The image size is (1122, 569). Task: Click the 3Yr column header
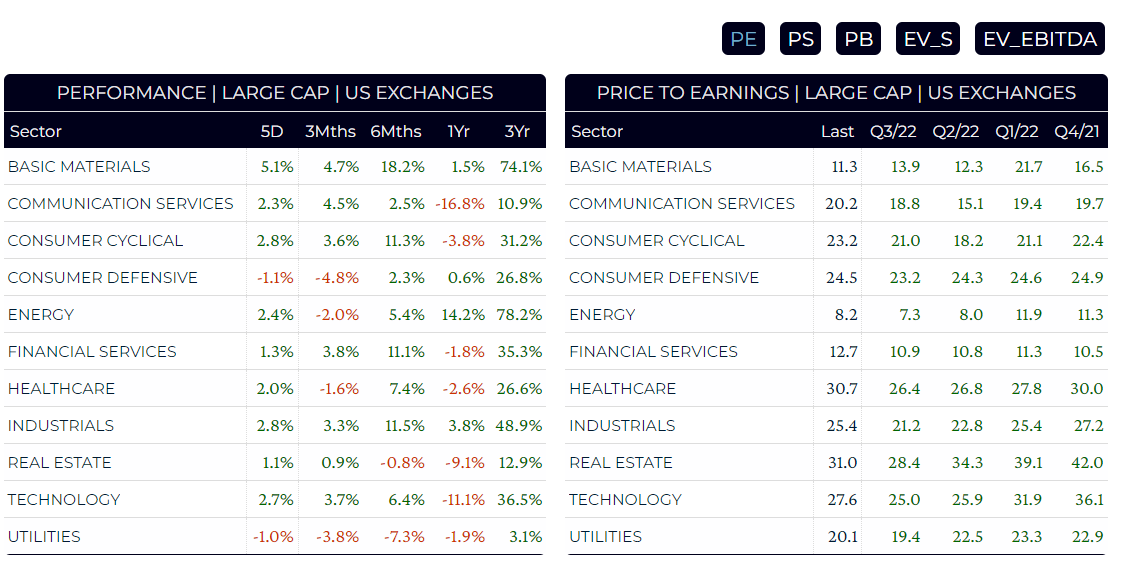pyautogui.click(x=517, y=132)
